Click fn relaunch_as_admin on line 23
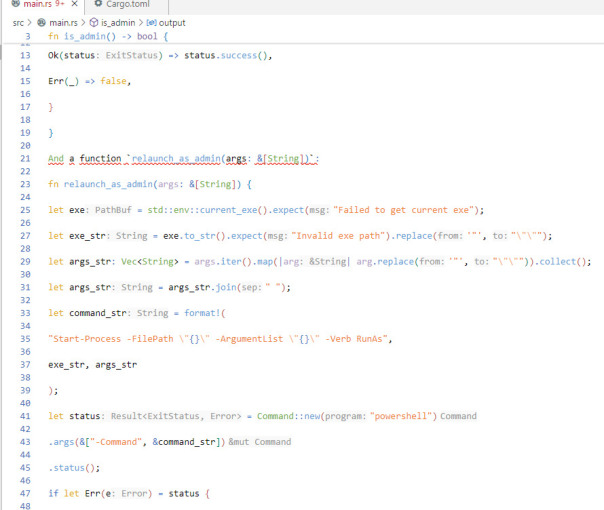The height and width of the screenshot is (510, 604). tap(100, 184)
